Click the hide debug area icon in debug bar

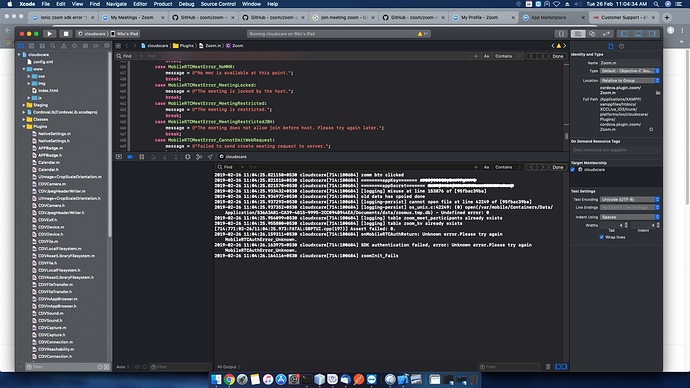pos(119,157)
